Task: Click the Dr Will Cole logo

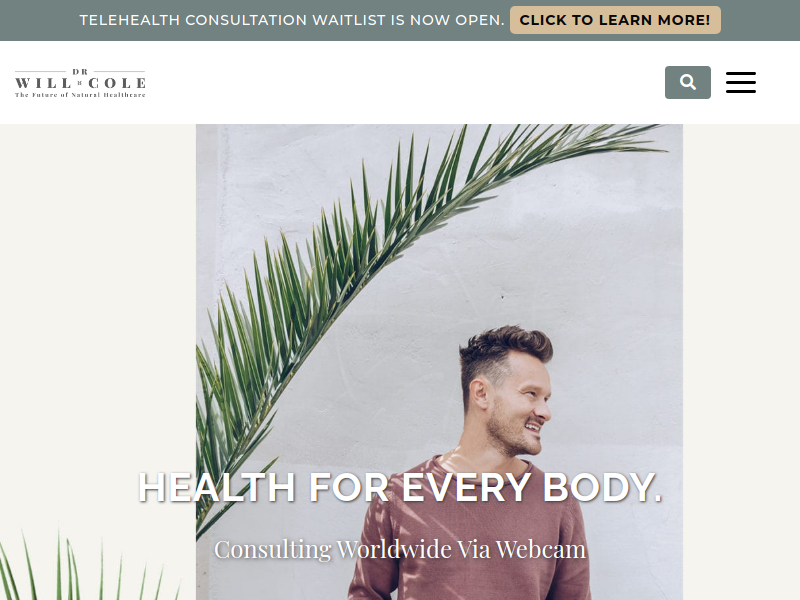Action: pos(80,83)
